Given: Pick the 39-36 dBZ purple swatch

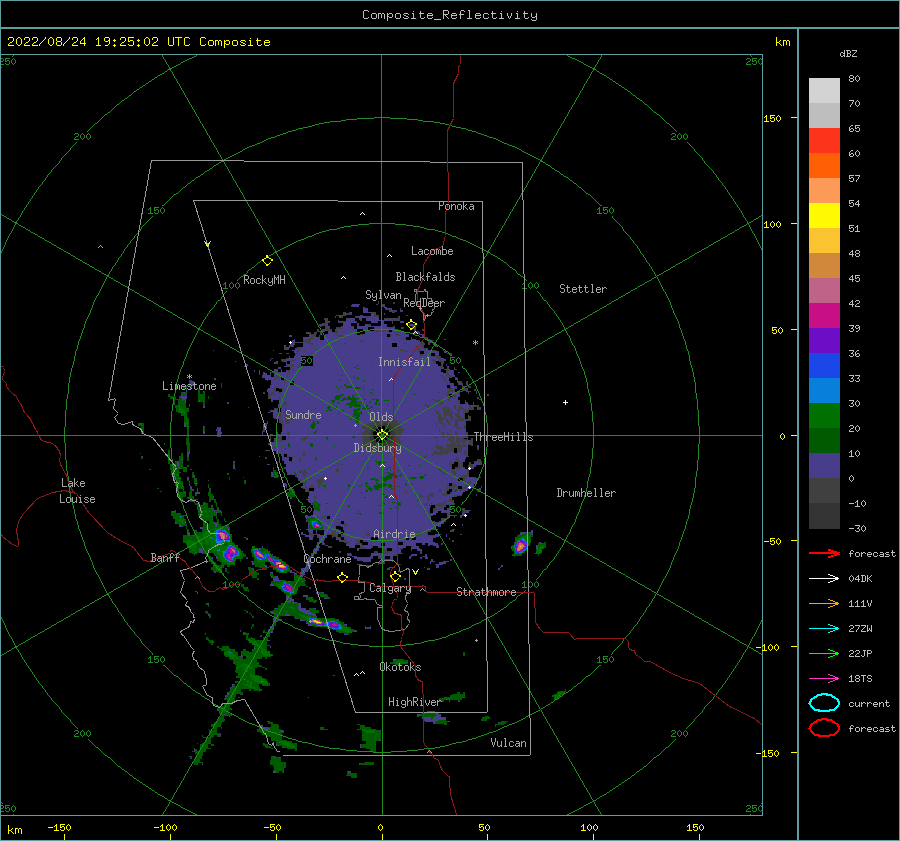Looking at the screenshot, I should (x=824, y=340).
